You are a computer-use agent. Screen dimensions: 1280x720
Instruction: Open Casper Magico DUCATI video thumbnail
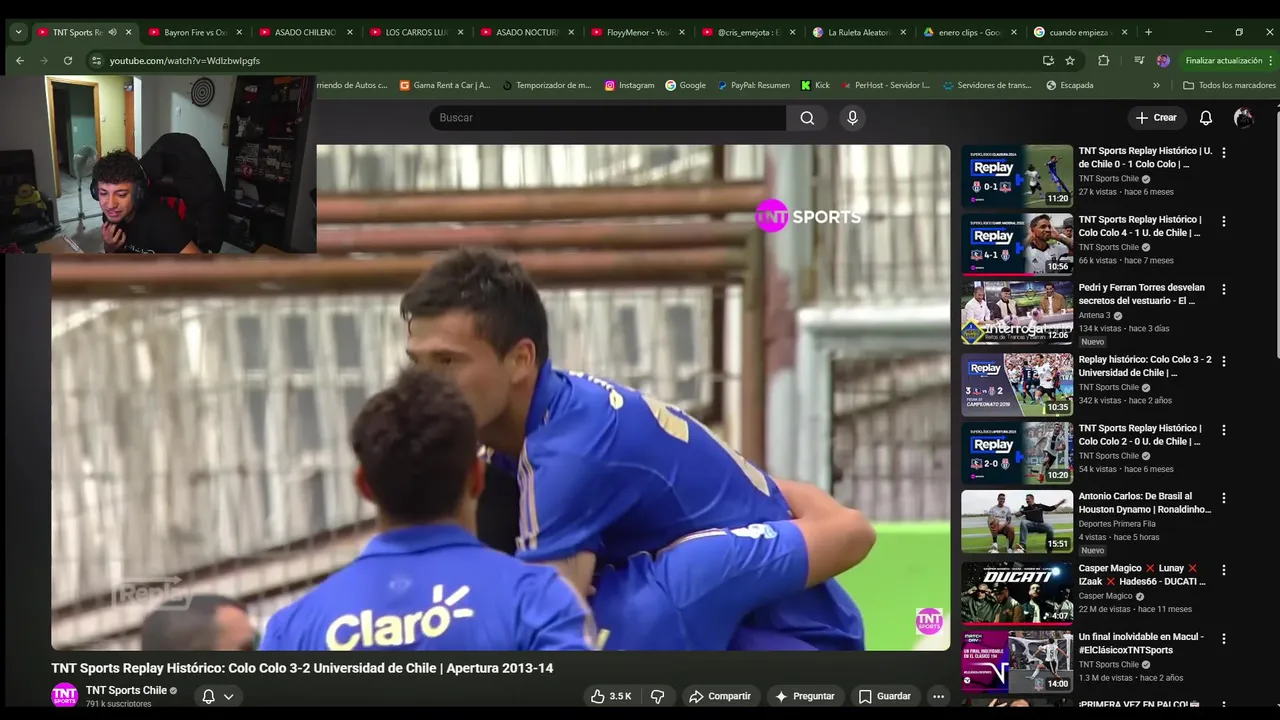1017,593
